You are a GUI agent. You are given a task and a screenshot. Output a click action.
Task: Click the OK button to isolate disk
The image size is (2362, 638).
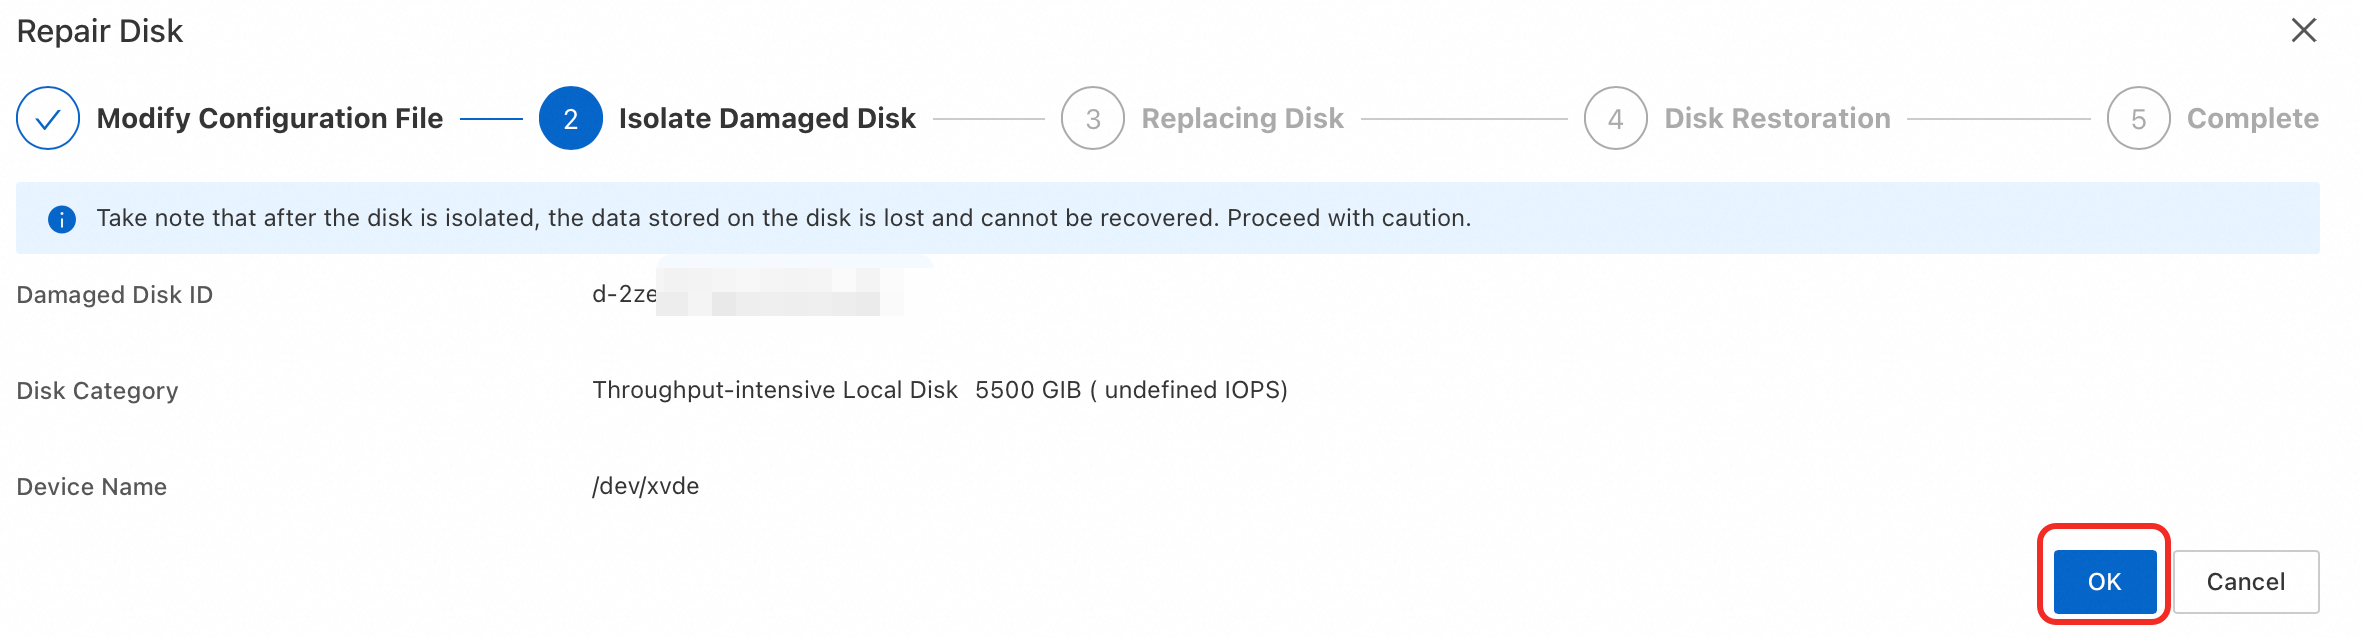click(x=2104, y=582)
